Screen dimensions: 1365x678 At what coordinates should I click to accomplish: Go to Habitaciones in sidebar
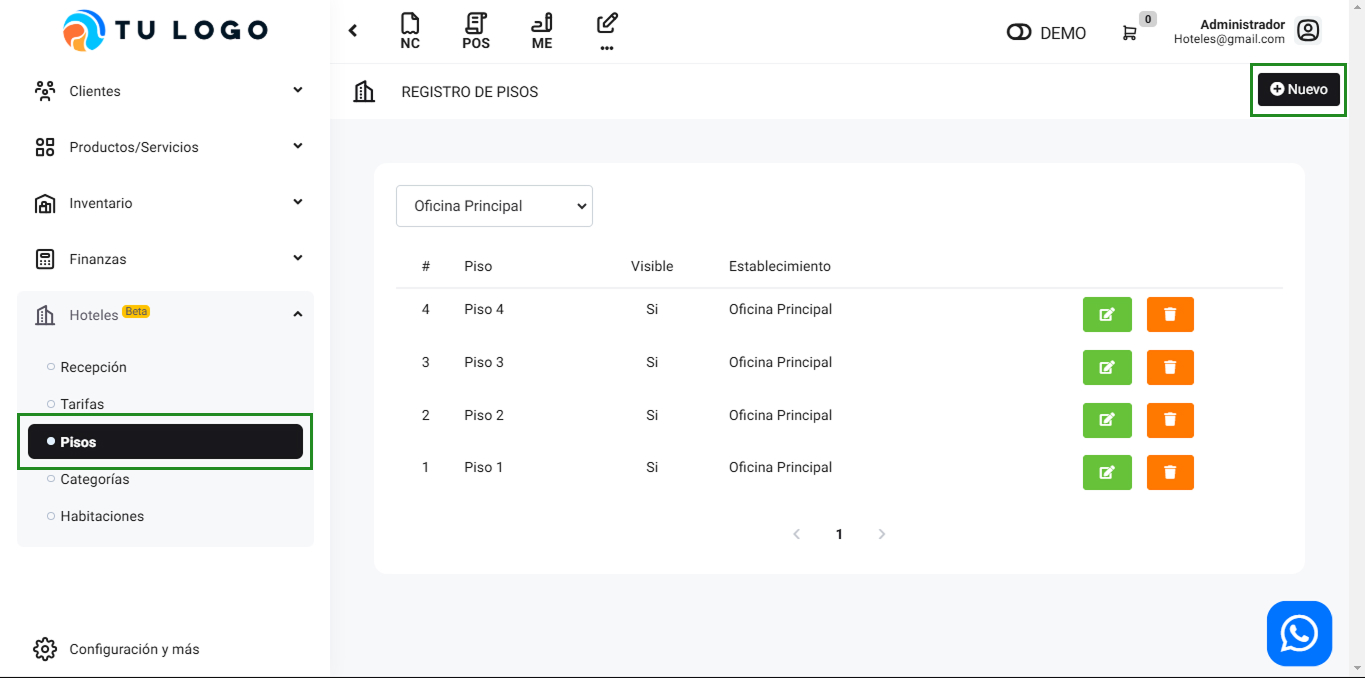point(102,516)
